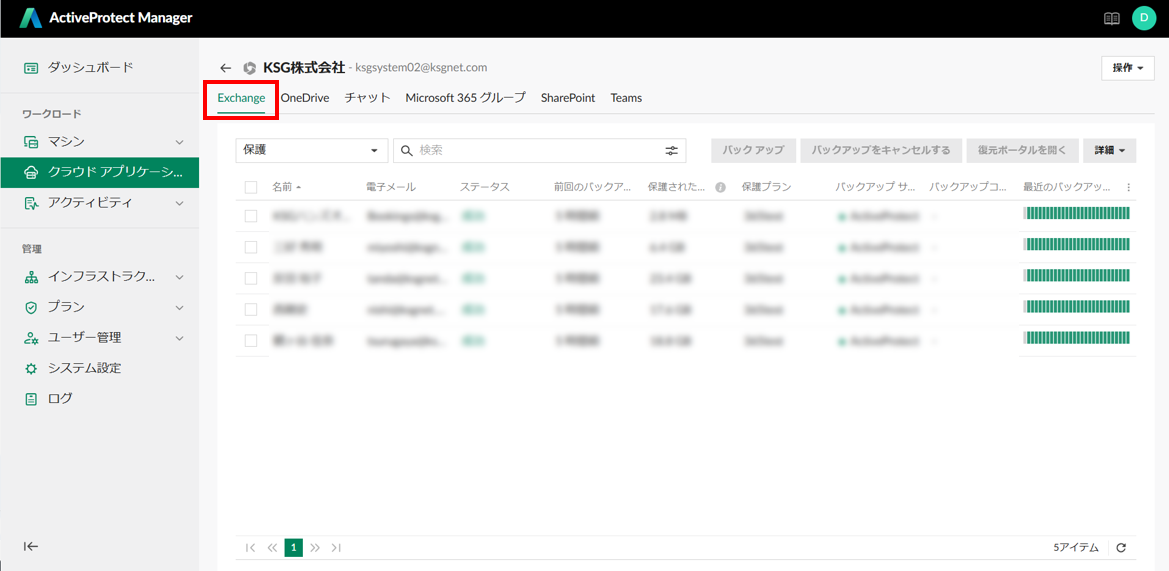Click 復元ポータルを開く button

1022,151
